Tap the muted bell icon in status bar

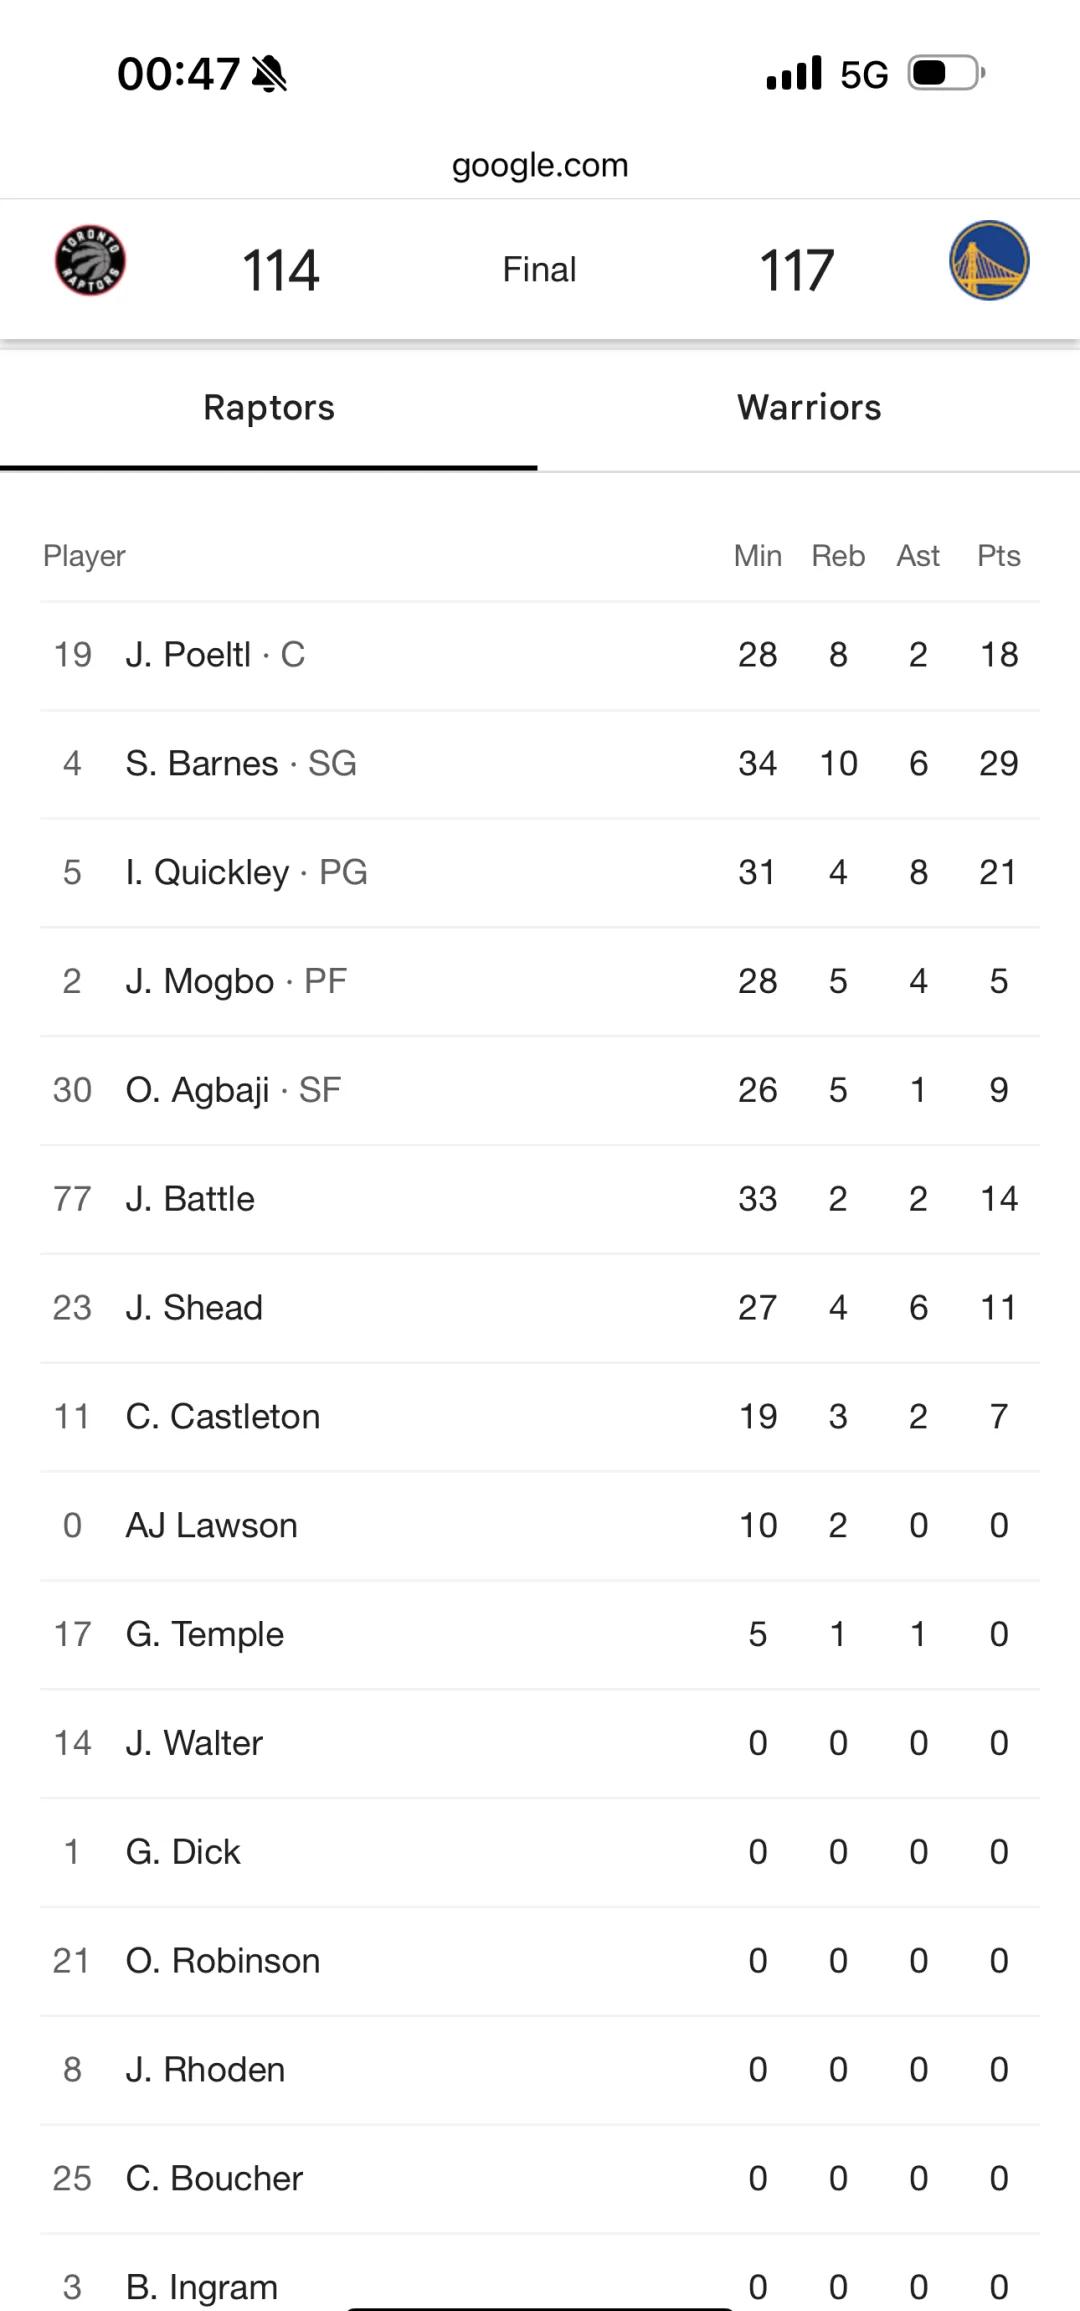tap(270, 74)
